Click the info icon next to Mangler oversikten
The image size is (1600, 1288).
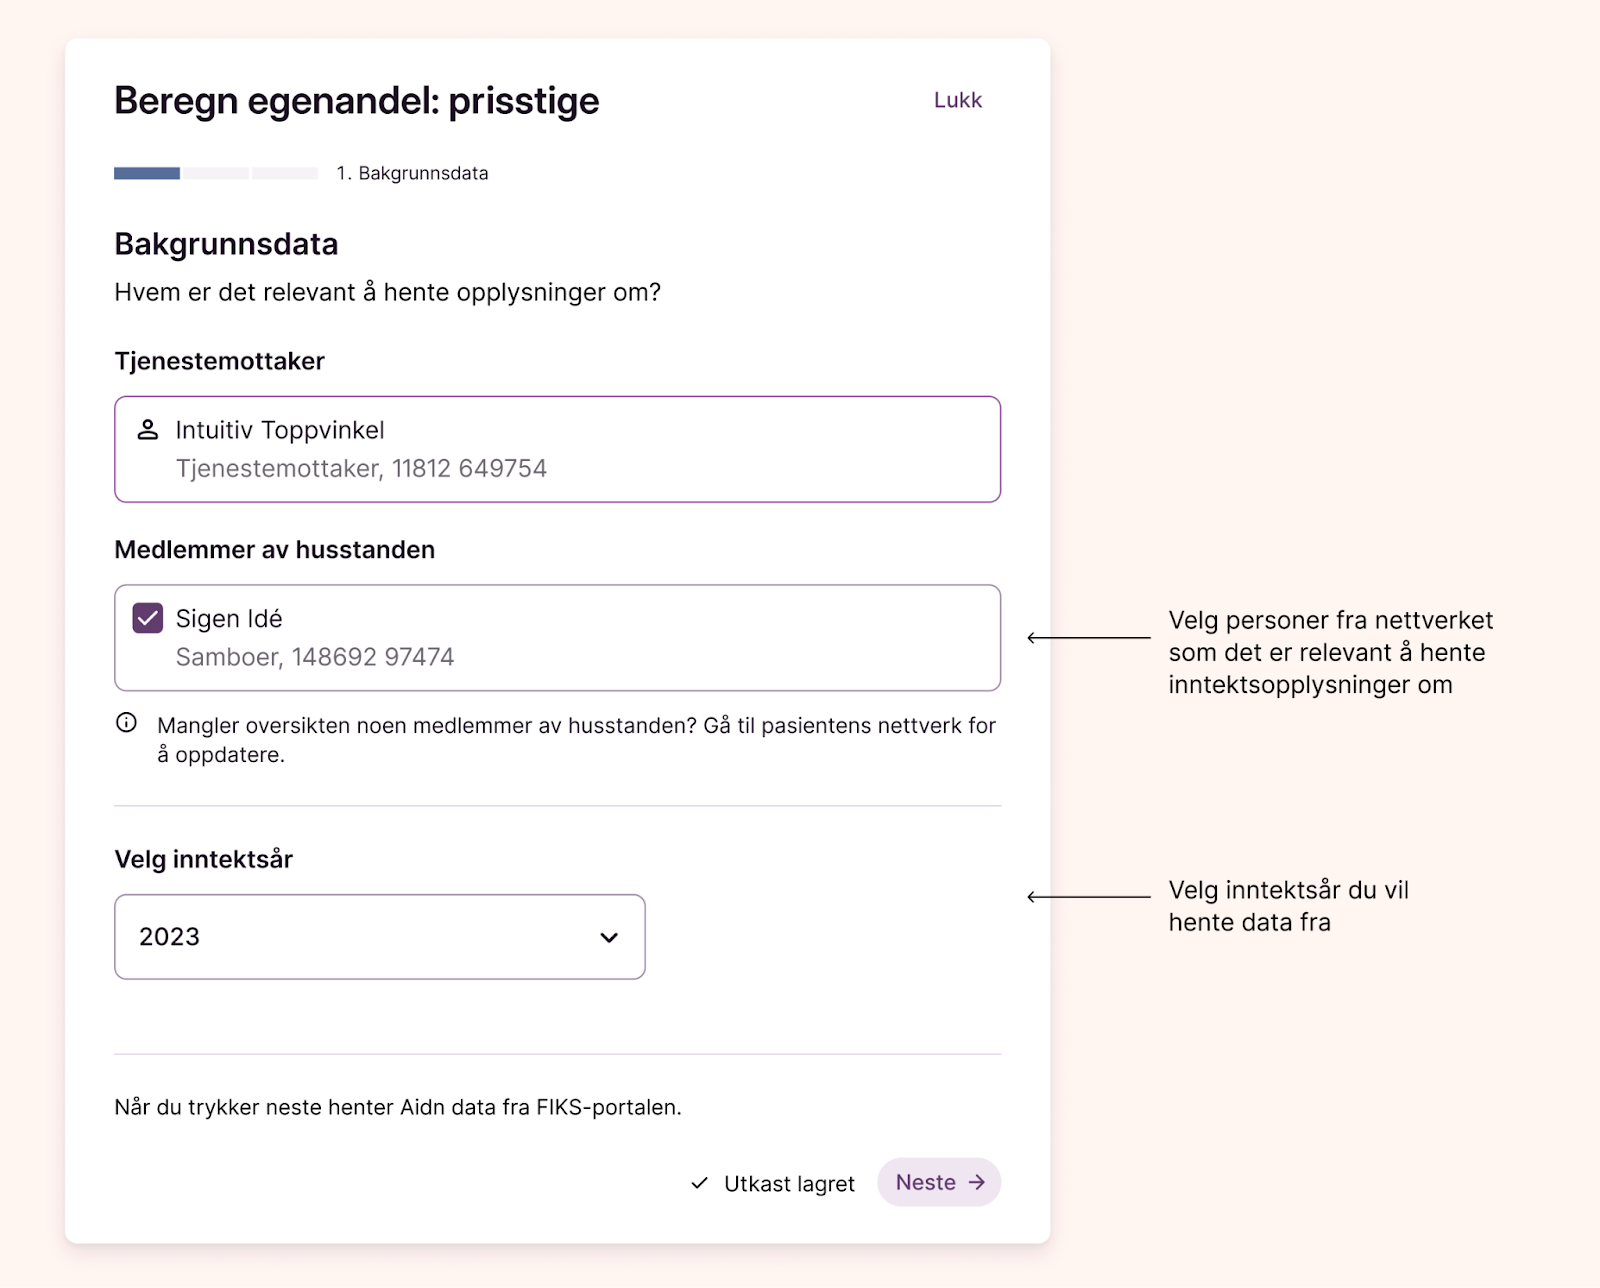(x=127, y=723)
